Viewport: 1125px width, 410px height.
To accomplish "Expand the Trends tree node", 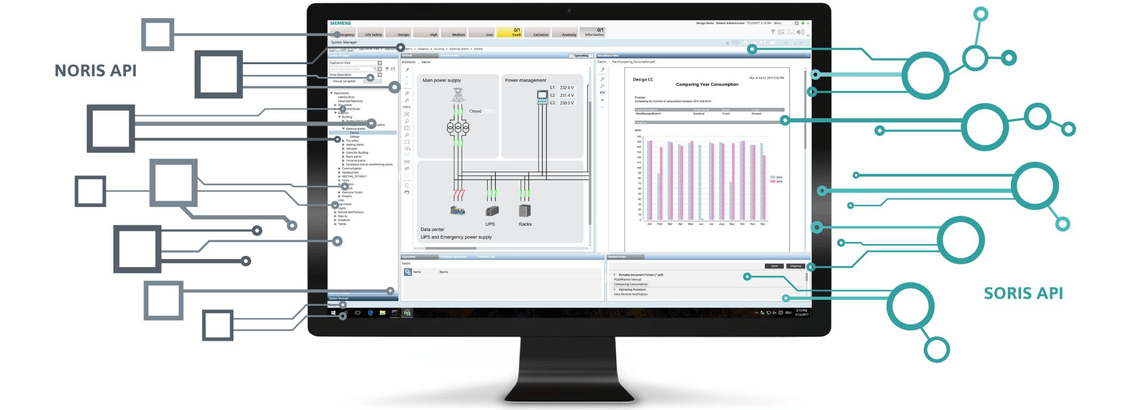I will (335, 224).
